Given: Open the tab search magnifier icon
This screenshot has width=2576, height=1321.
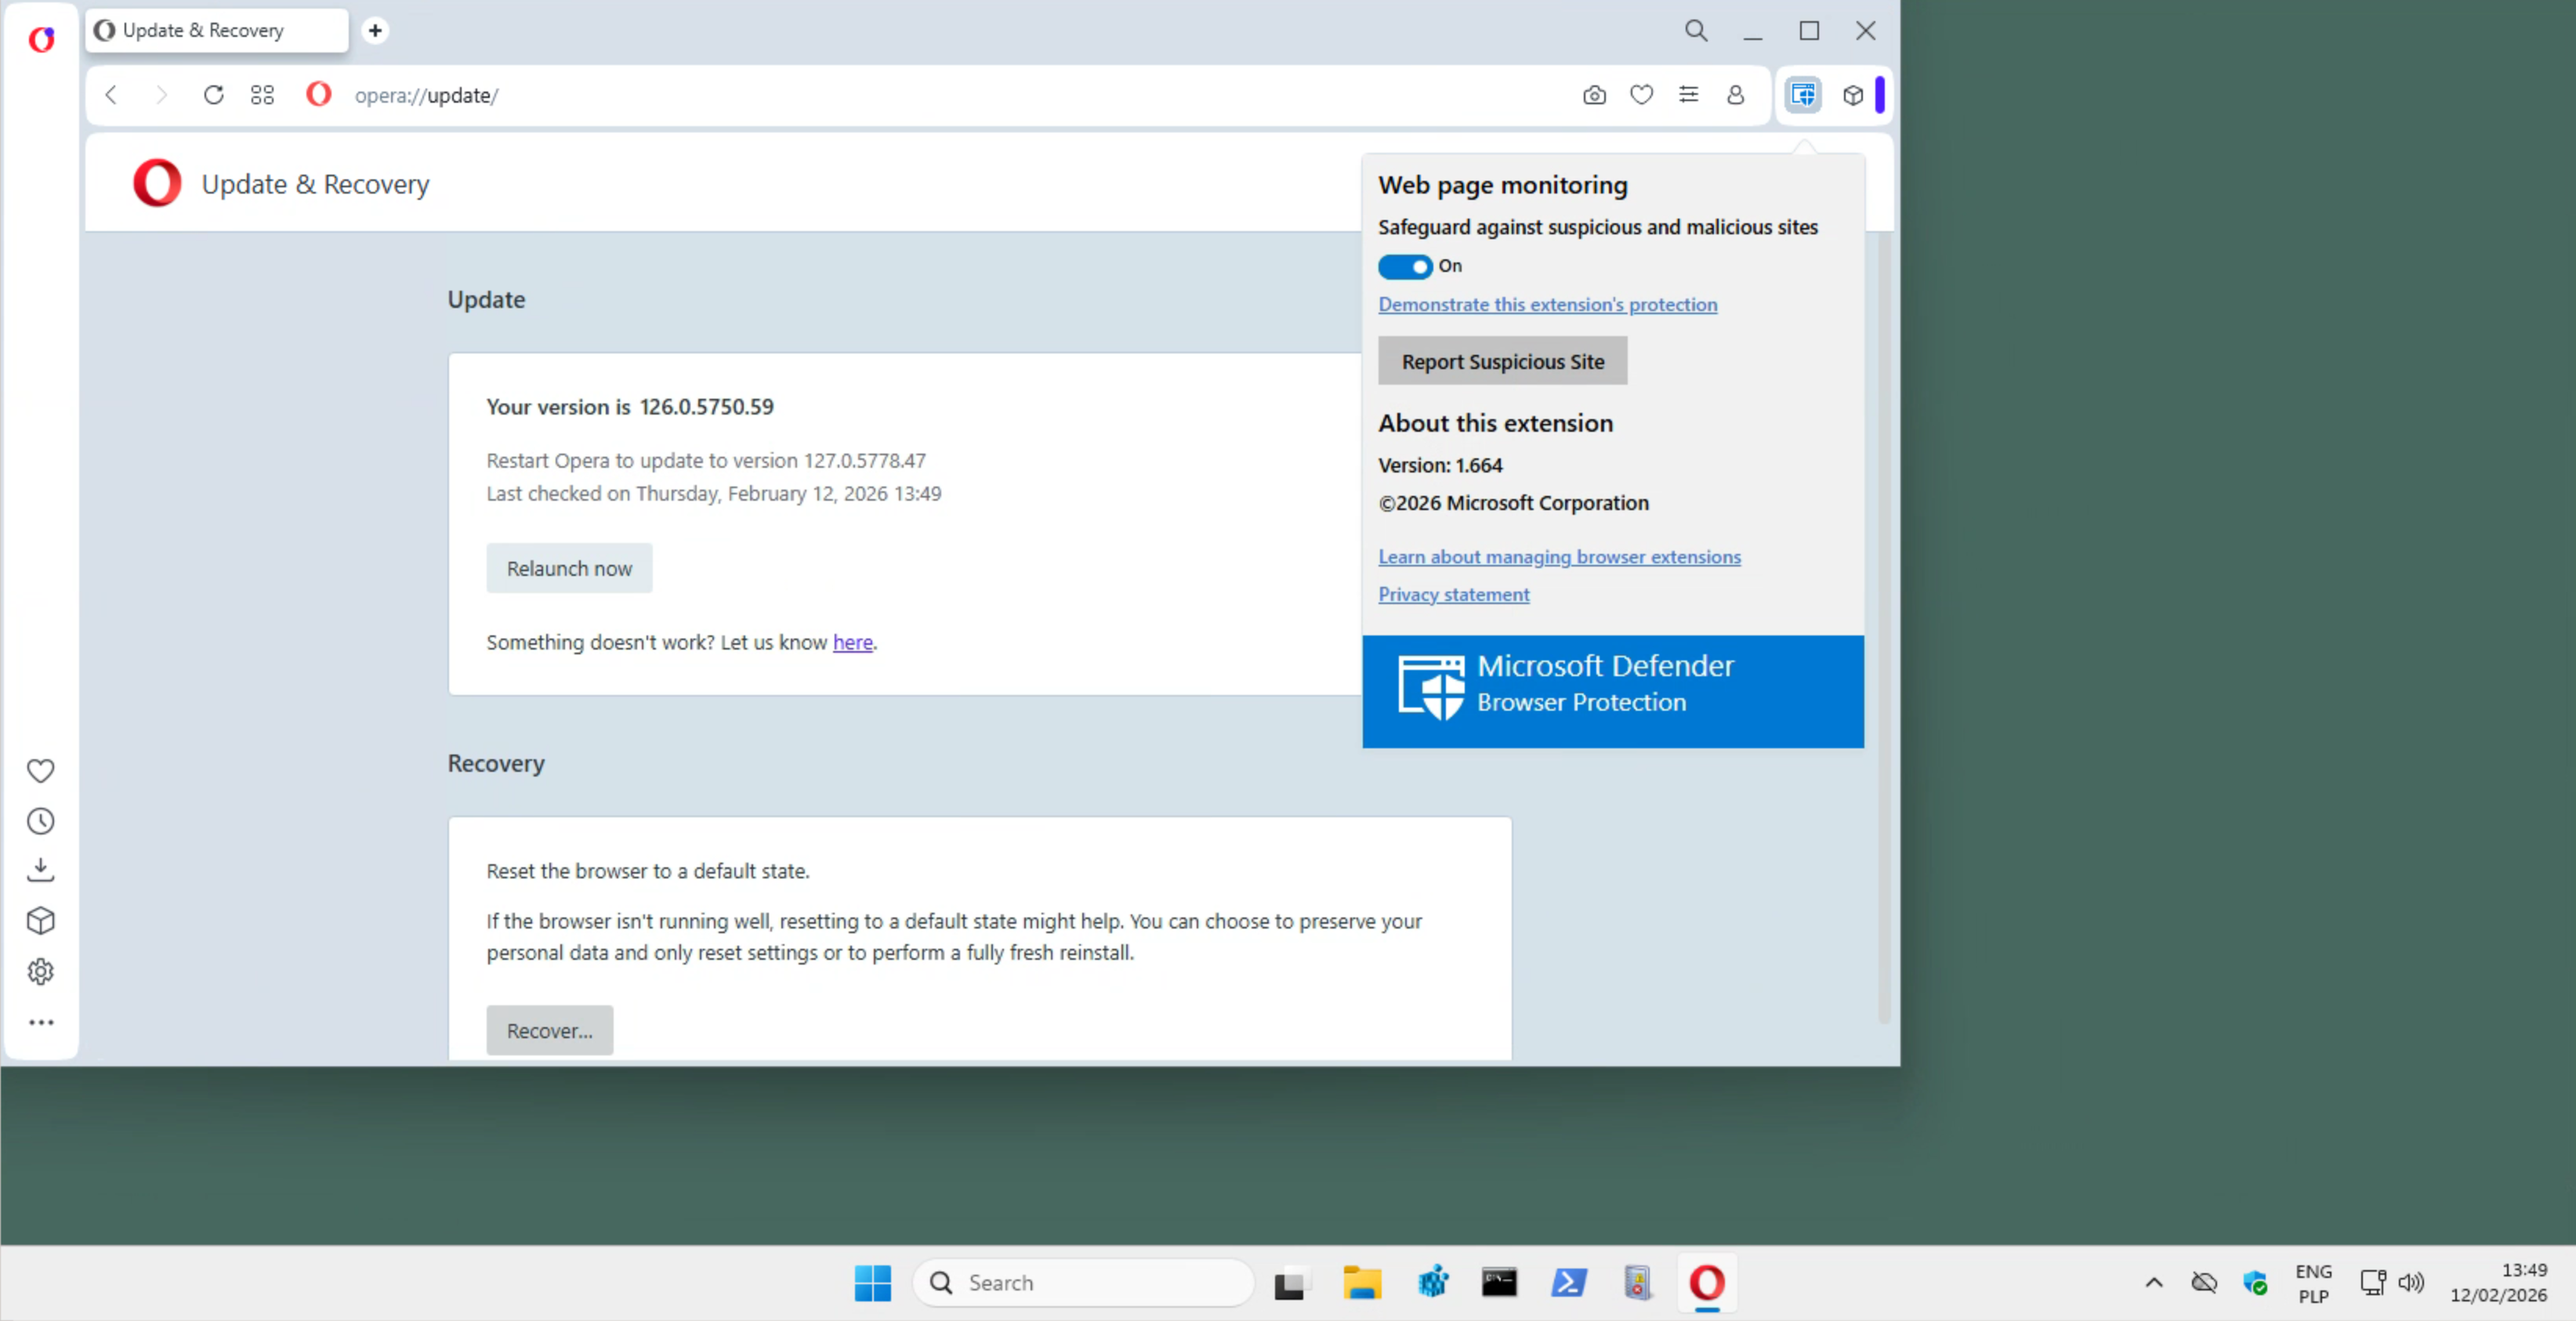Looking at the screenshot, I should tap(1696, 31).
